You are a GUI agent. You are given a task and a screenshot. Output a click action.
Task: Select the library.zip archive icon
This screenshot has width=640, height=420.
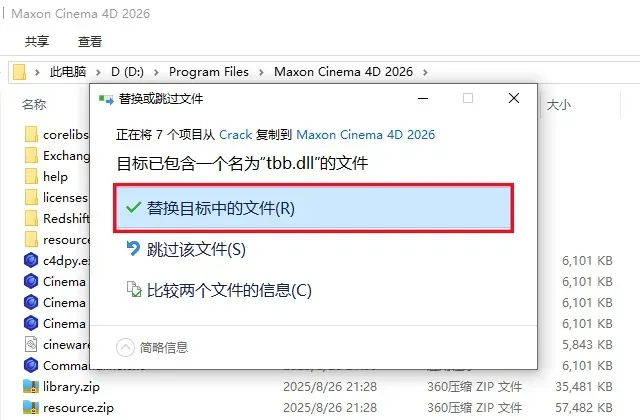coord(31,386)
